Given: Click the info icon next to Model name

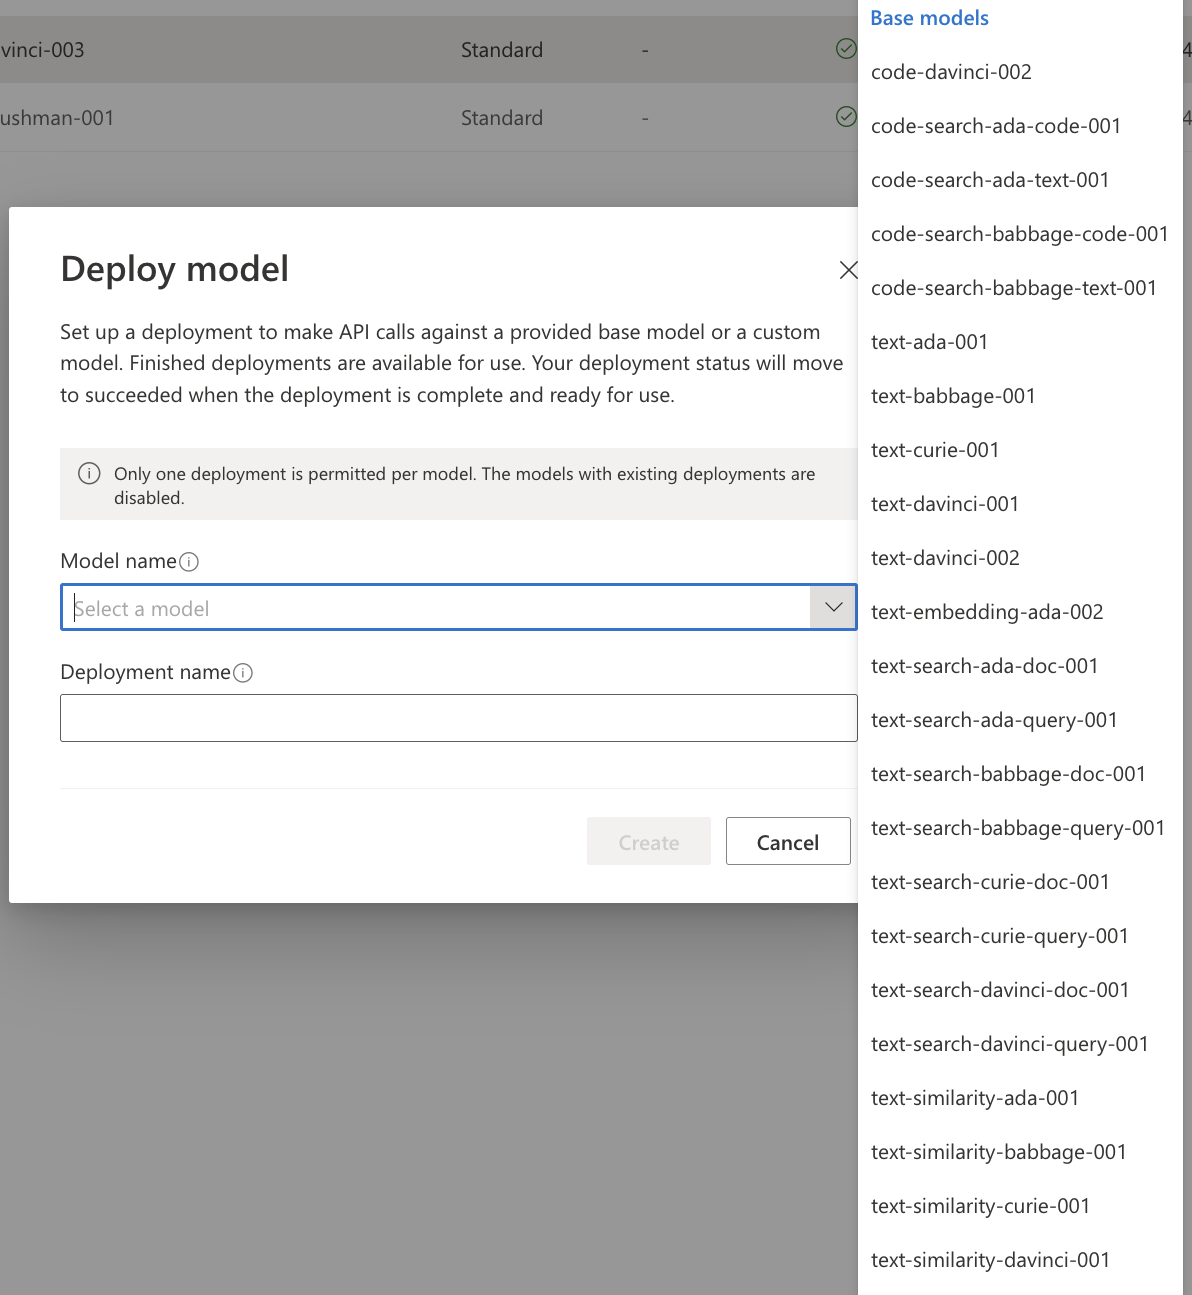Looking at the screenshot, I should (x=189, y=562).
